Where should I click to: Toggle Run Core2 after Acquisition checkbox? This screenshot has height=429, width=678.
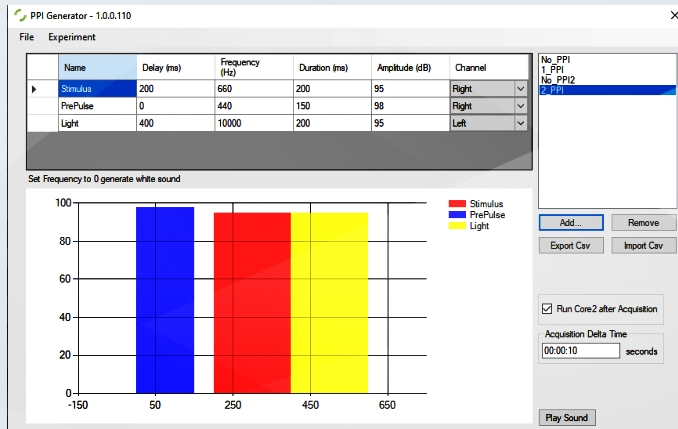point(546,309)
